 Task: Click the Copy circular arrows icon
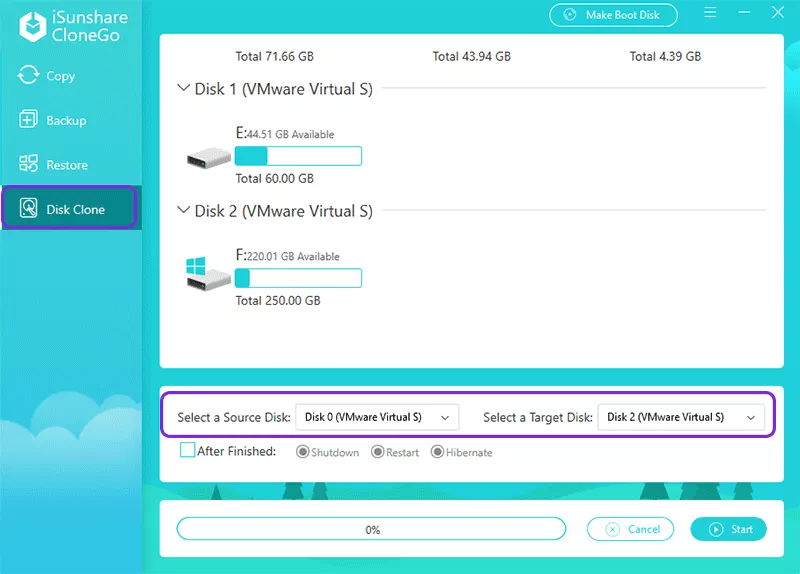coord(28,75)
